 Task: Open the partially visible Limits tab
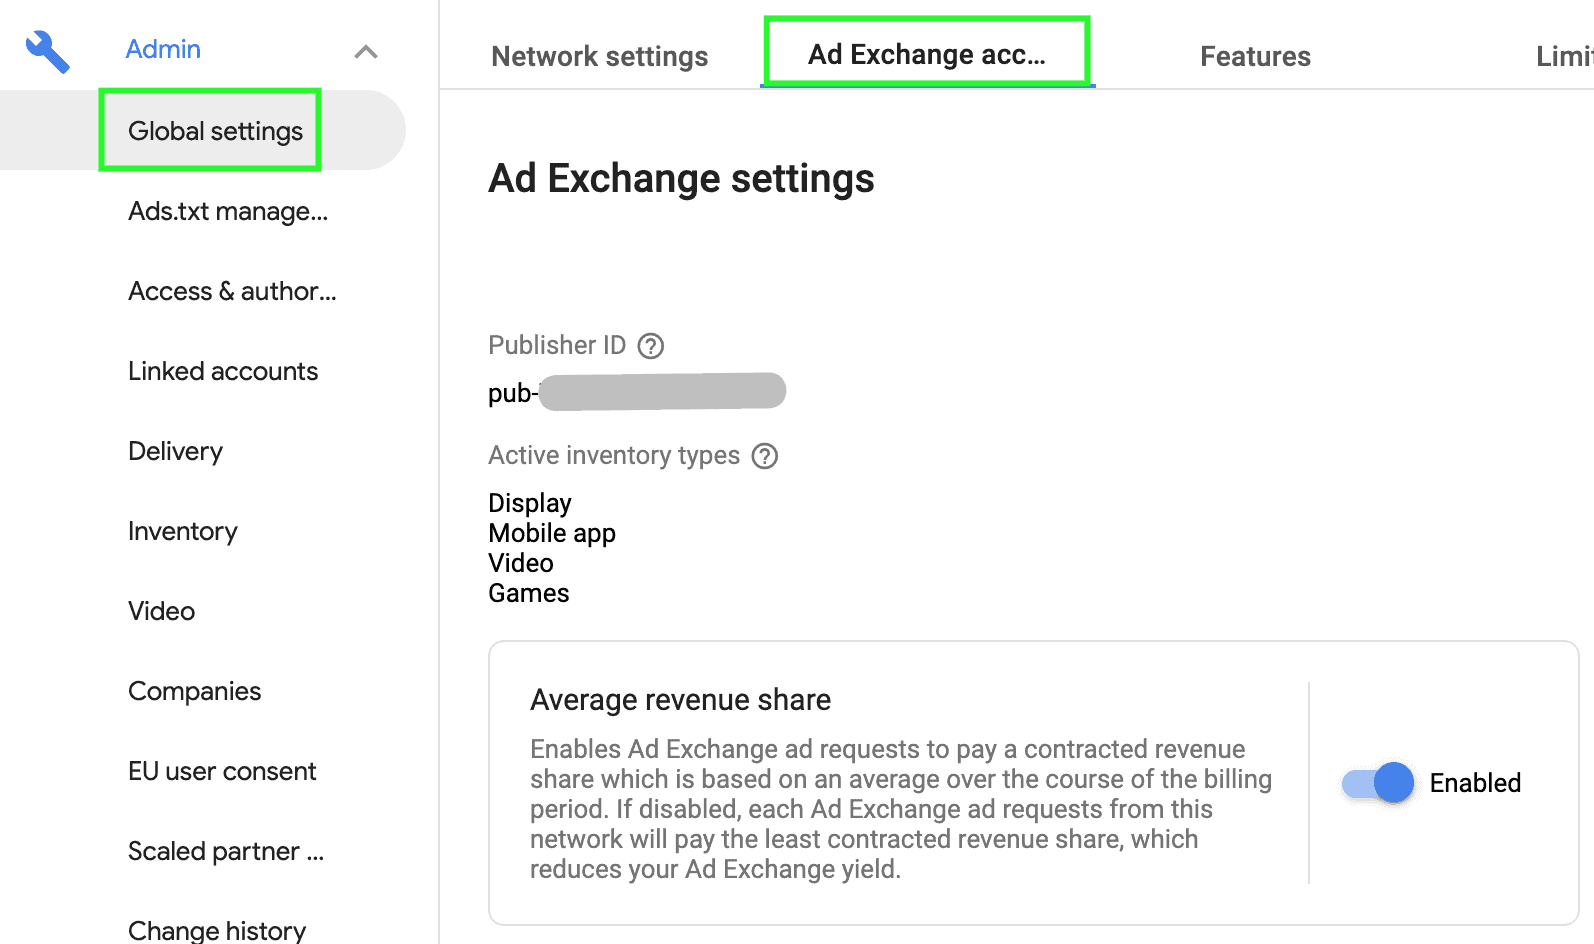1564,56
